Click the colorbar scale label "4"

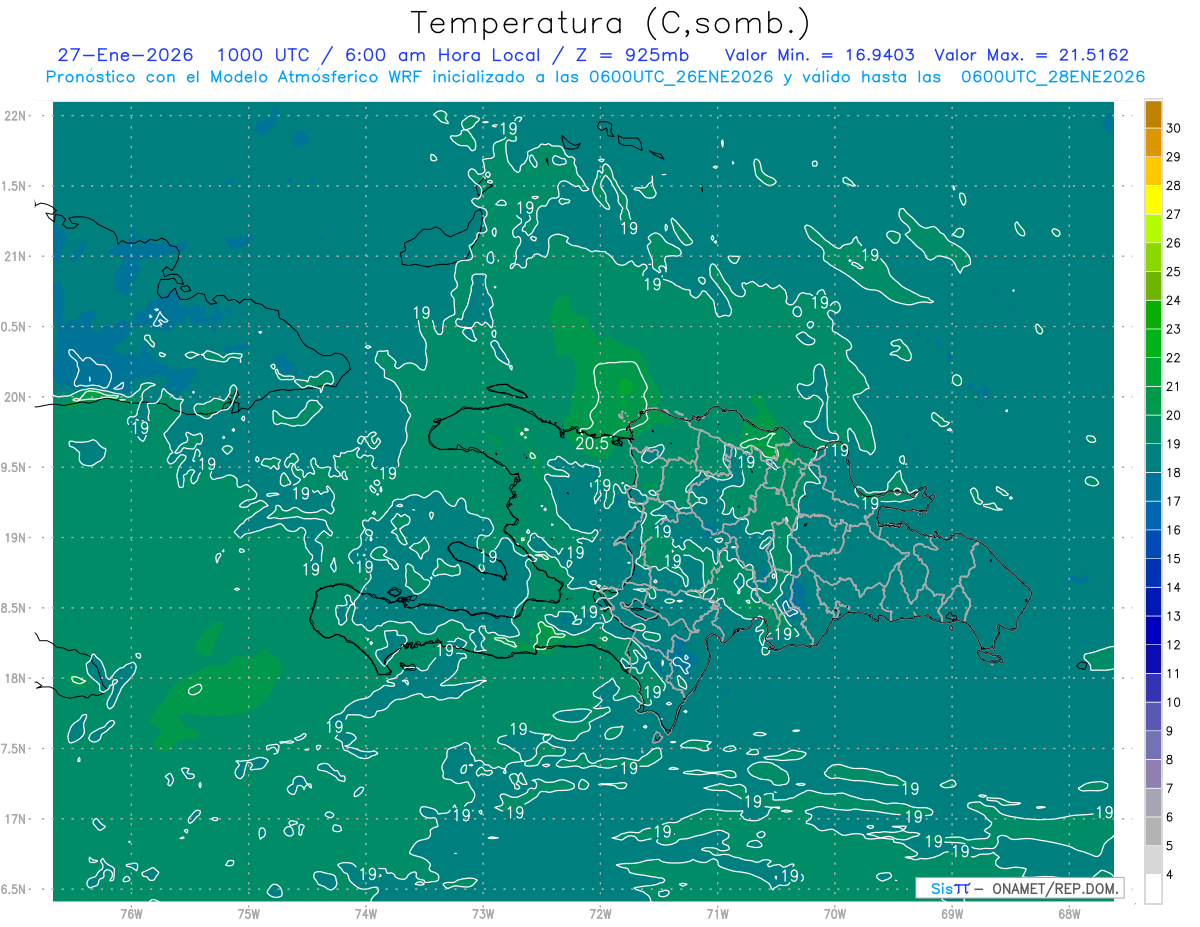[x=1170, y=875]
